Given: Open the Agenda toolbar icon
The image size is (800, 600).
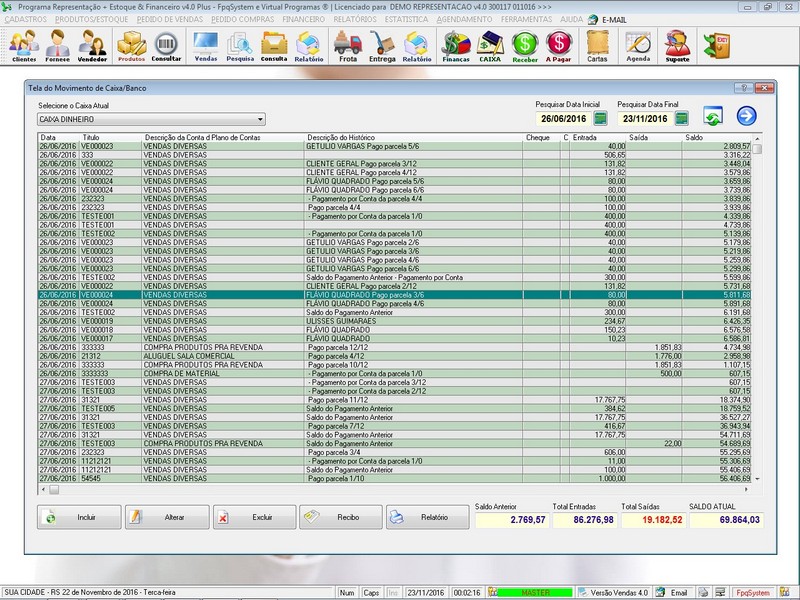Looking at the screenshot, I should point(638,45).
